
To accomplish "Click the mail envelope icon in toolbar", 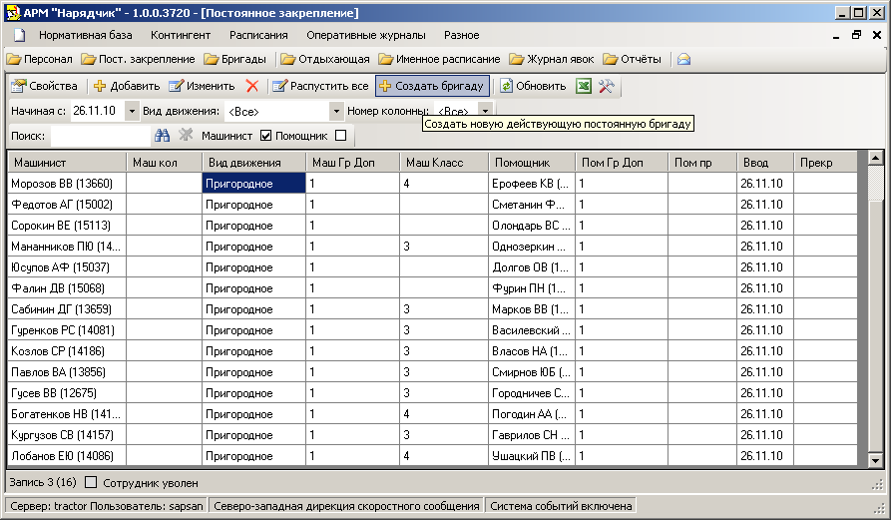I will click(x=684, y=59).
